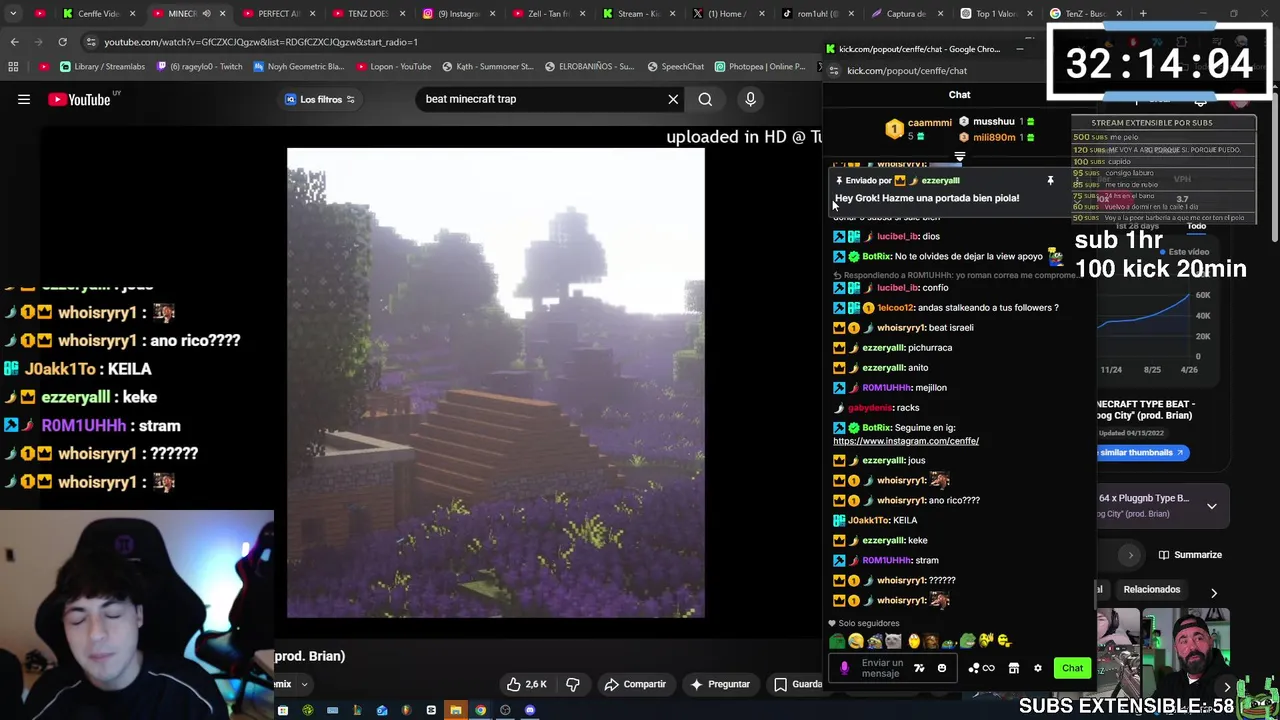Open the emoji picker in the chat box
This screenshot has height=720, width=1280.
[941, 668]
